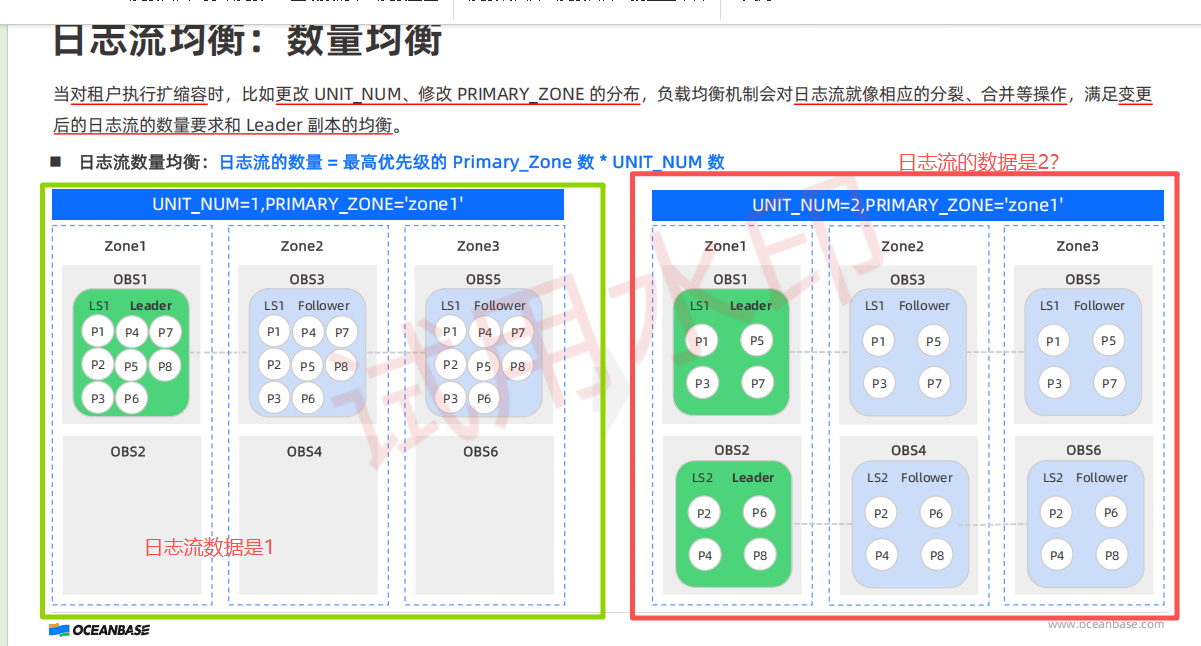This screenshot has width=1201, height=646.
Task: Click P5 in OBS1 Leader under UNIT_NUM=2
Action: click(x=757, y=341)
